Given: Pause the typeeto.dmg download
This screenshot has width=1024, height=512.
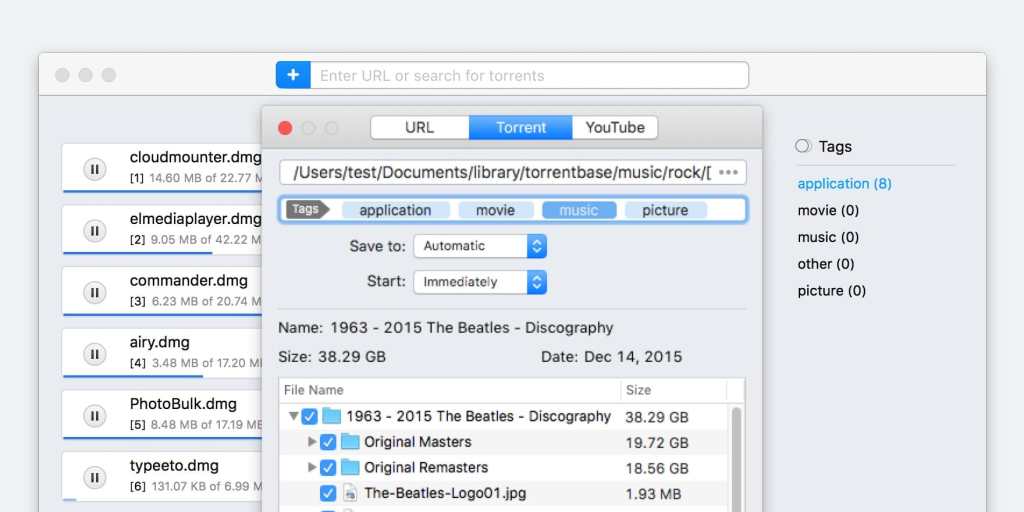Looking at the screenshot, I should (94, 477).
